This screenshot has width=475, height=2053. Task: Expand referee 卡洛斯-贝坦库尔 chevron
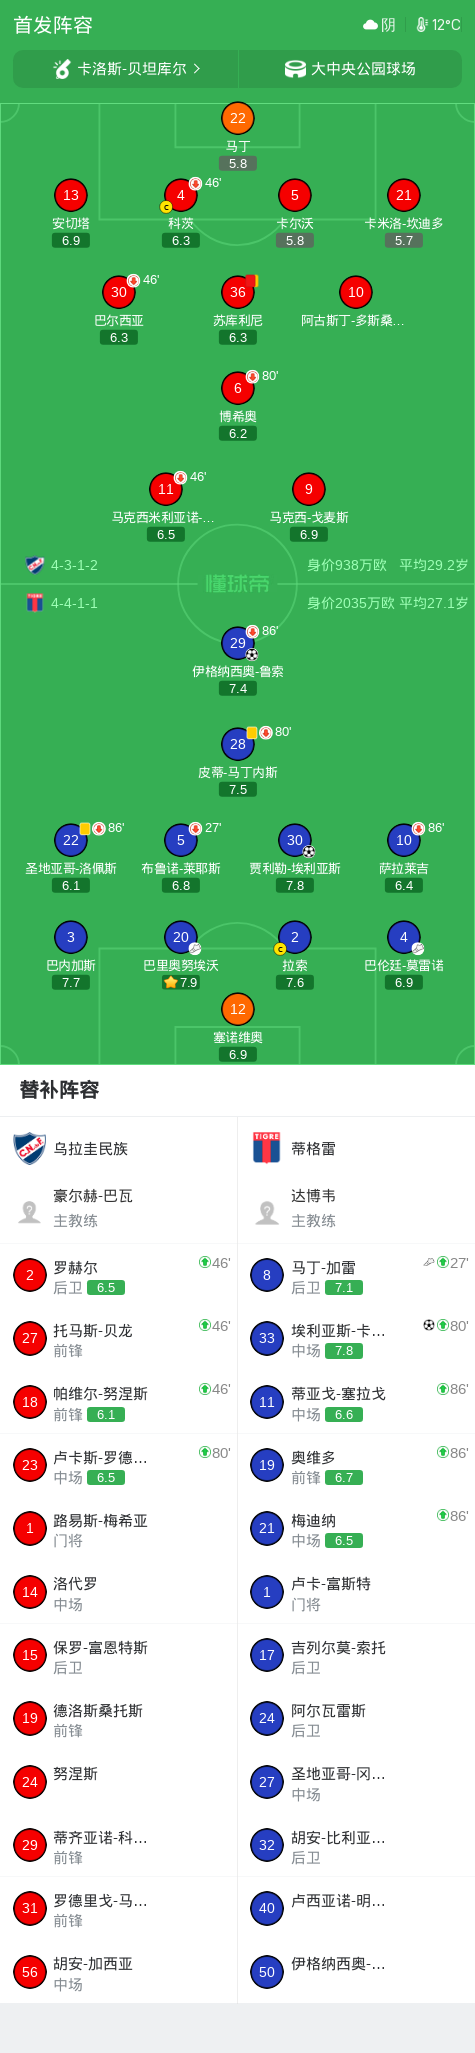(x=197, y=69)
